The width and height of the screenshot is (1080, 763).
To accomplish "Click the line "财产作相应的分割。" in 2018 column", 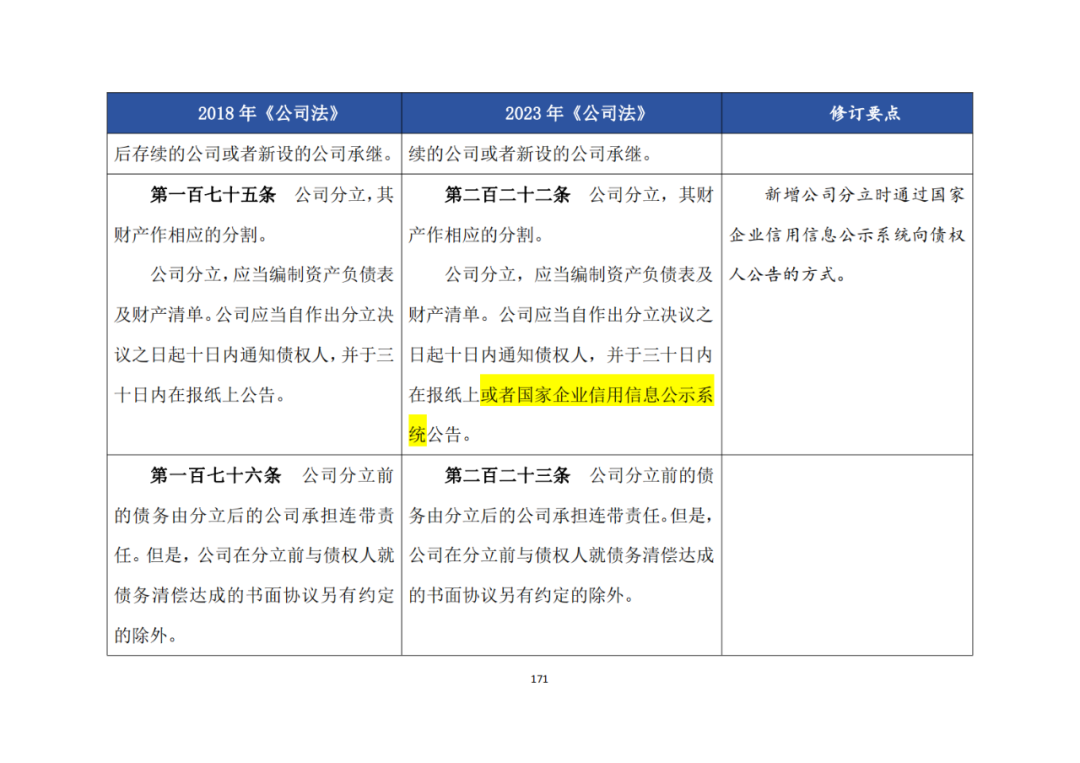I will point(191,235).
